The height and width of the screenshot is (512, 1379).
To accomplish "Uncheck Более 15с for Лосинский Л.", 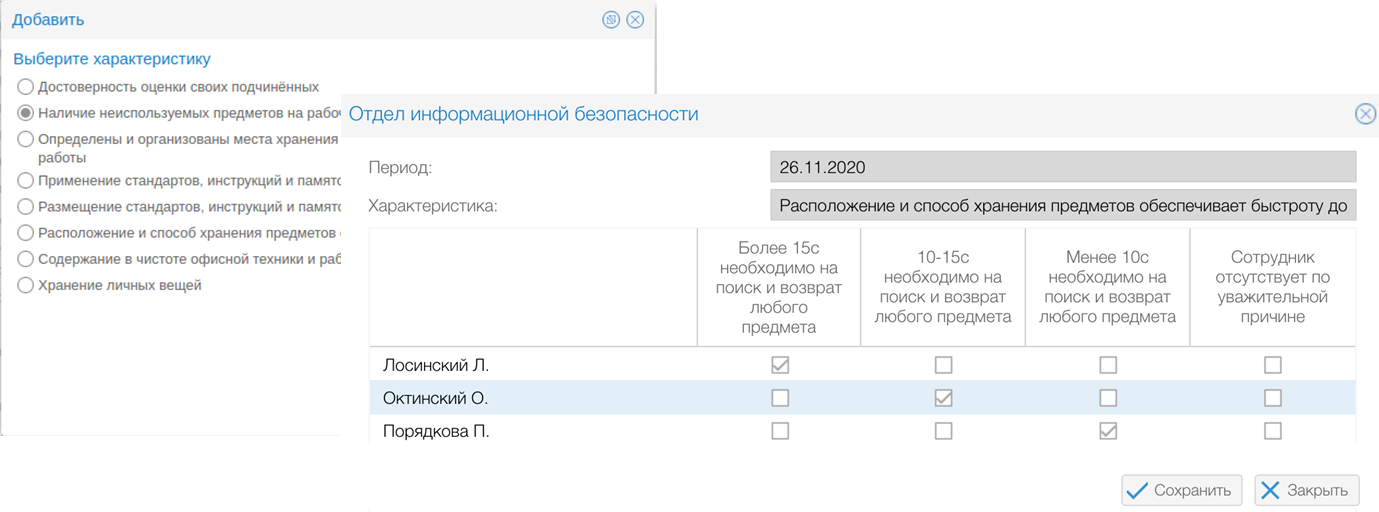I will point(780,365).
